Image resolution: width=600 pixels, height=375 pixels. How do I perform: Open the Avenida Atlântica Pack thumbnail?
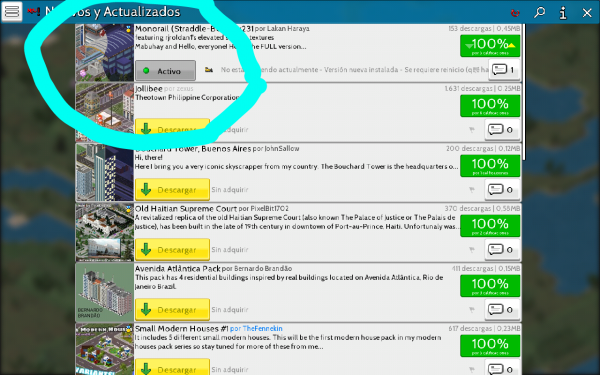tap(104, 293)
